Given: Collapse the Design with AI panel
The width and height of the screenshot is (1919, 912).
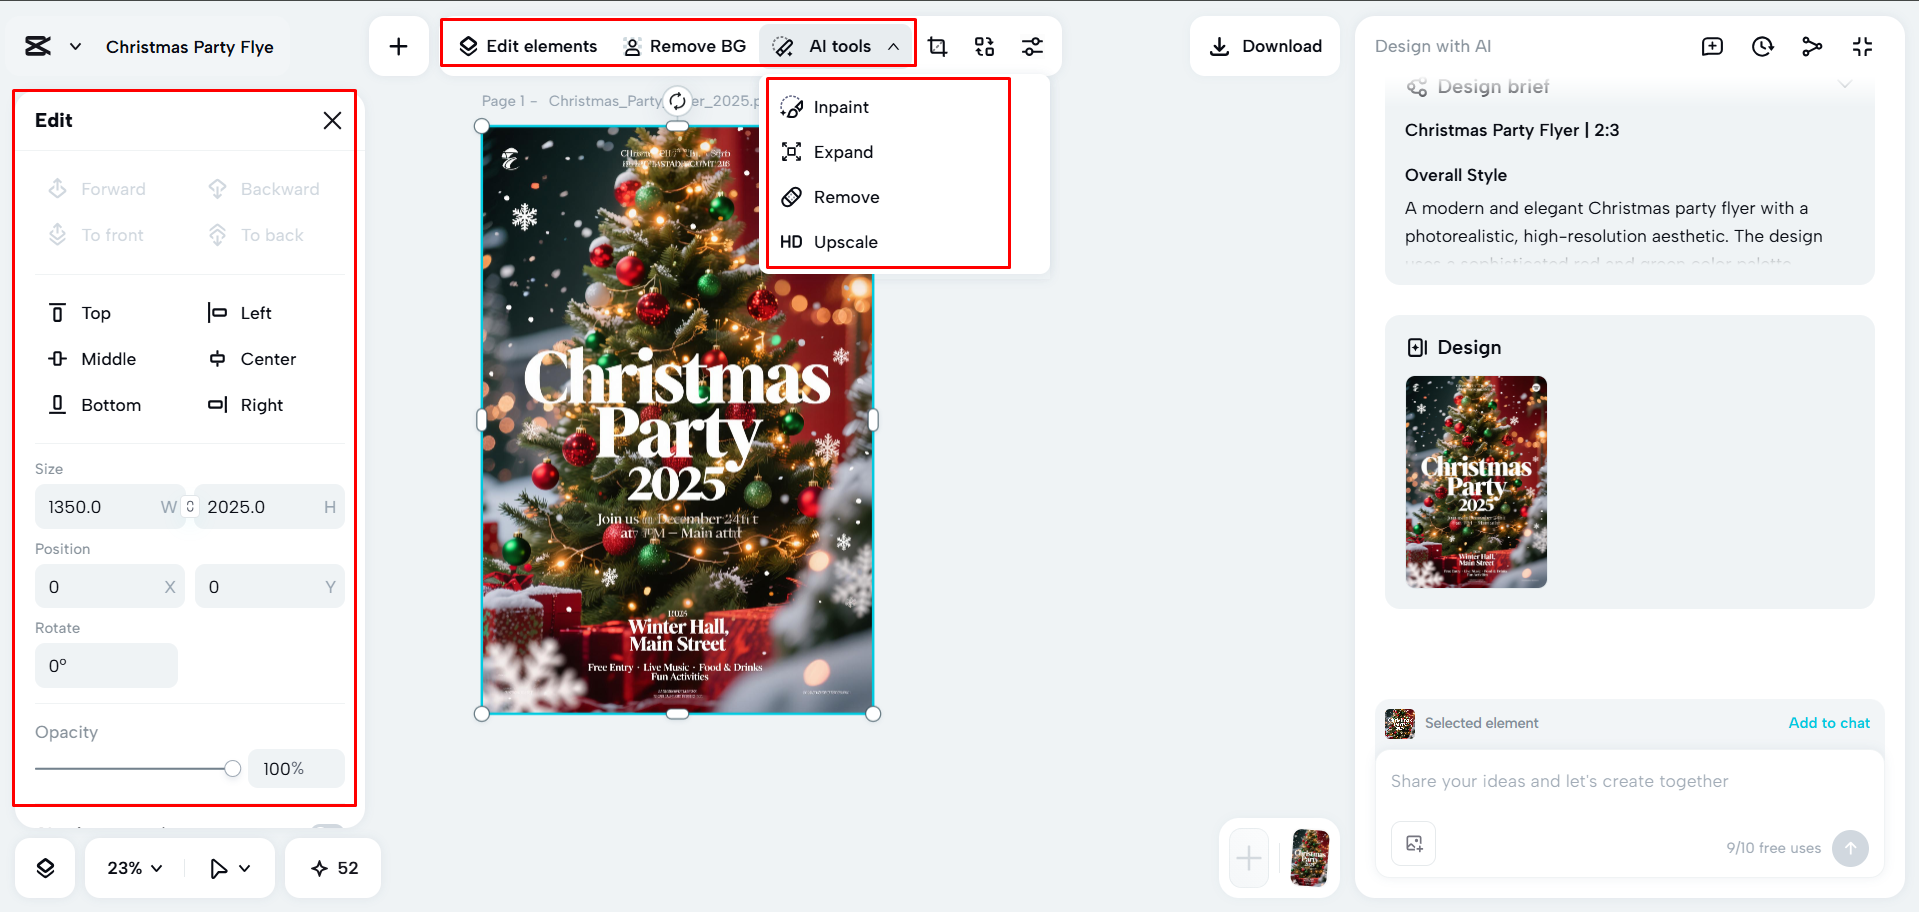Looking at the screenshot, I should [x=1862, y=46].
